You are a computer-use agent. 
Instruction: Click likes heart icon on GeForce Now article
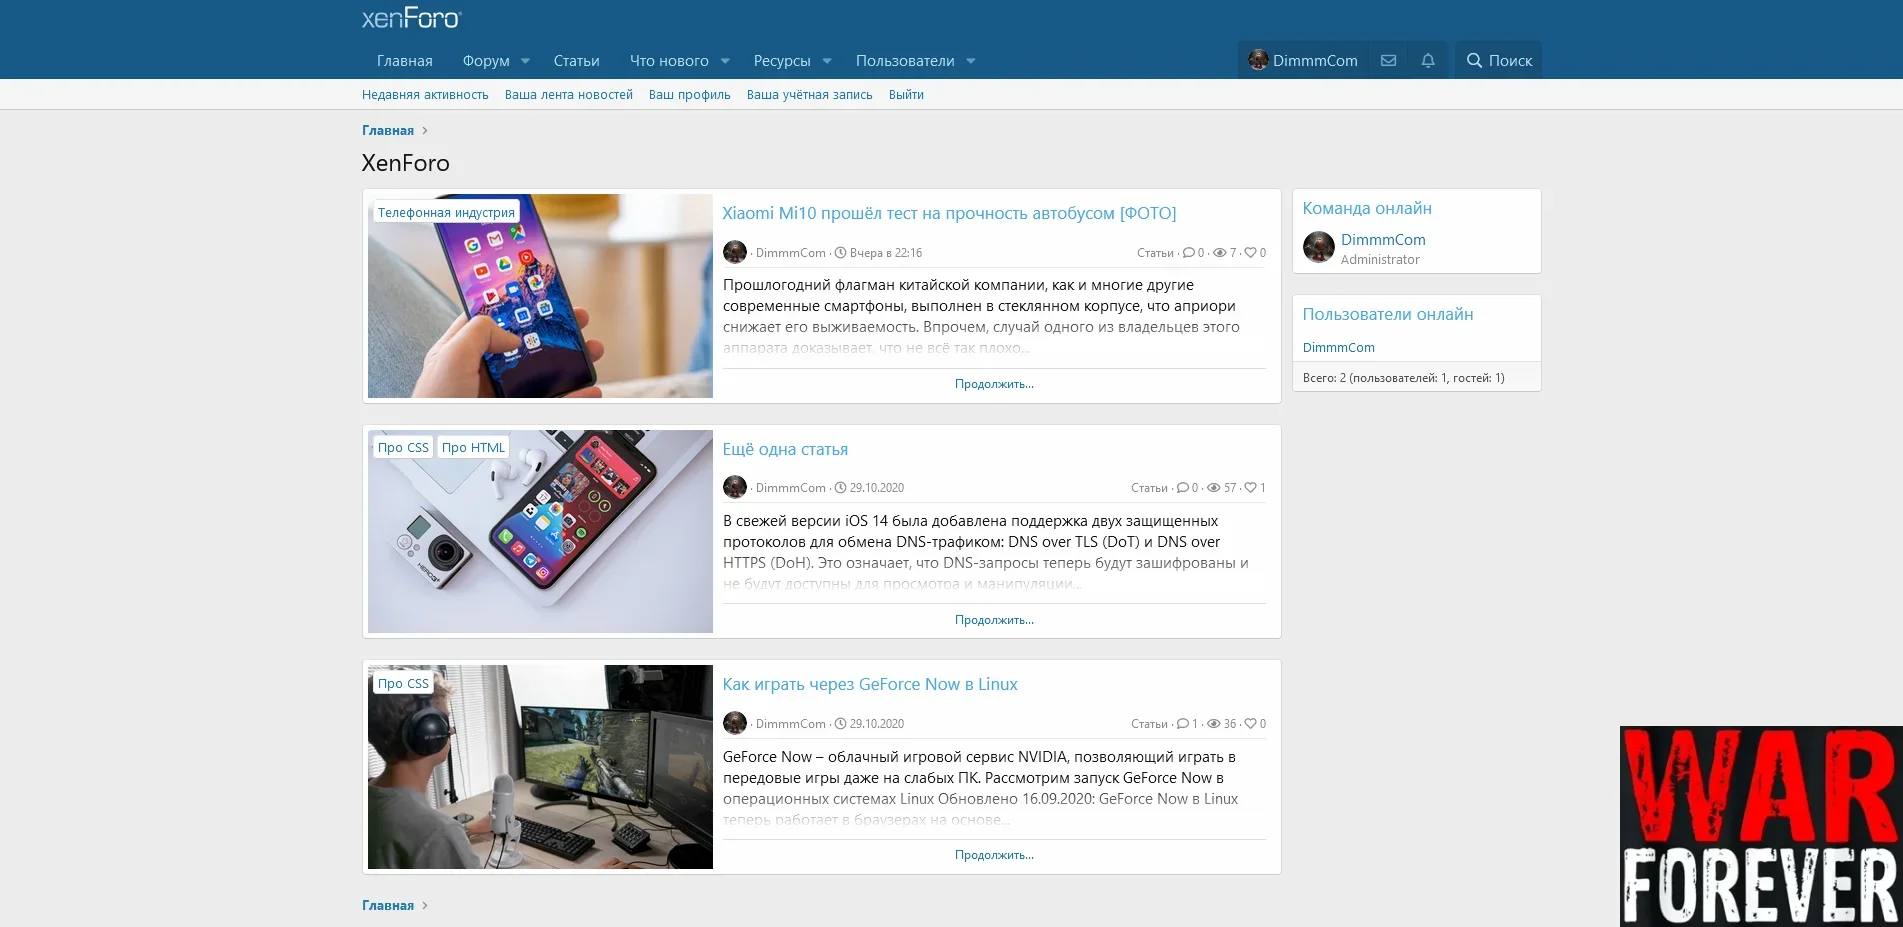tap(1250, 724)
